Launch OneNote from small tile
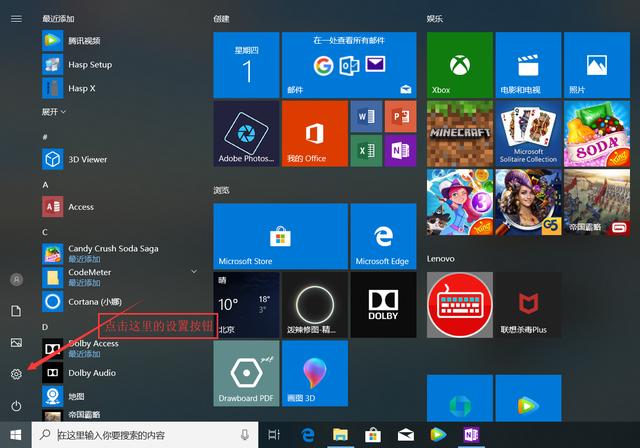Image resolution: width=640 pixels, height=448 pixels. coord(400,151)
